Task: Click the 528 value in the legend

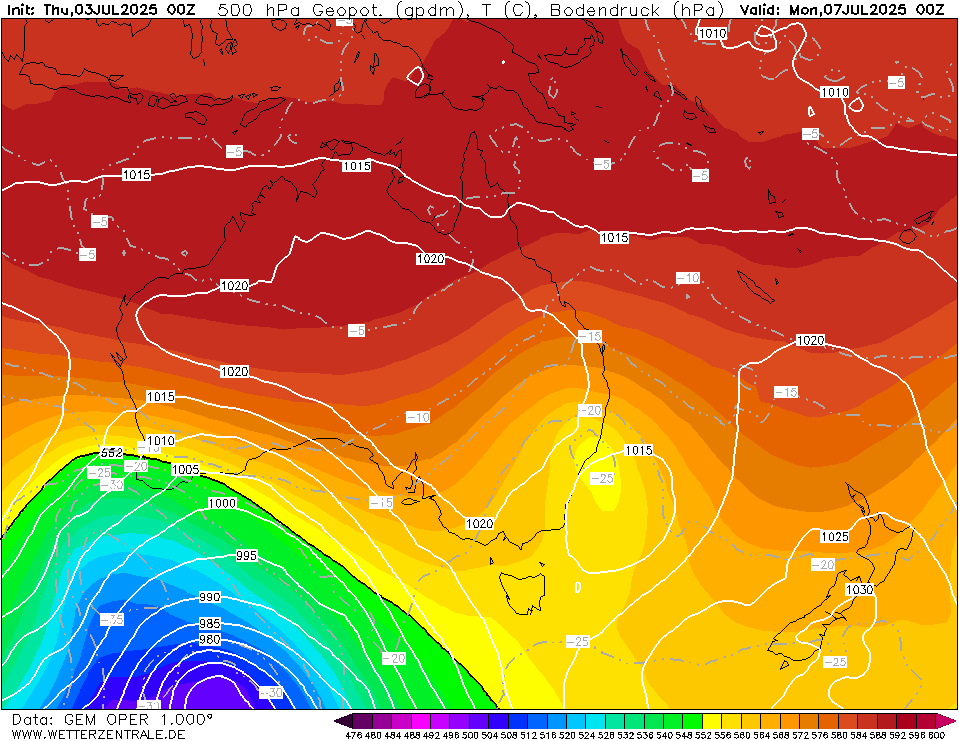Action: (x=605, y=735)
